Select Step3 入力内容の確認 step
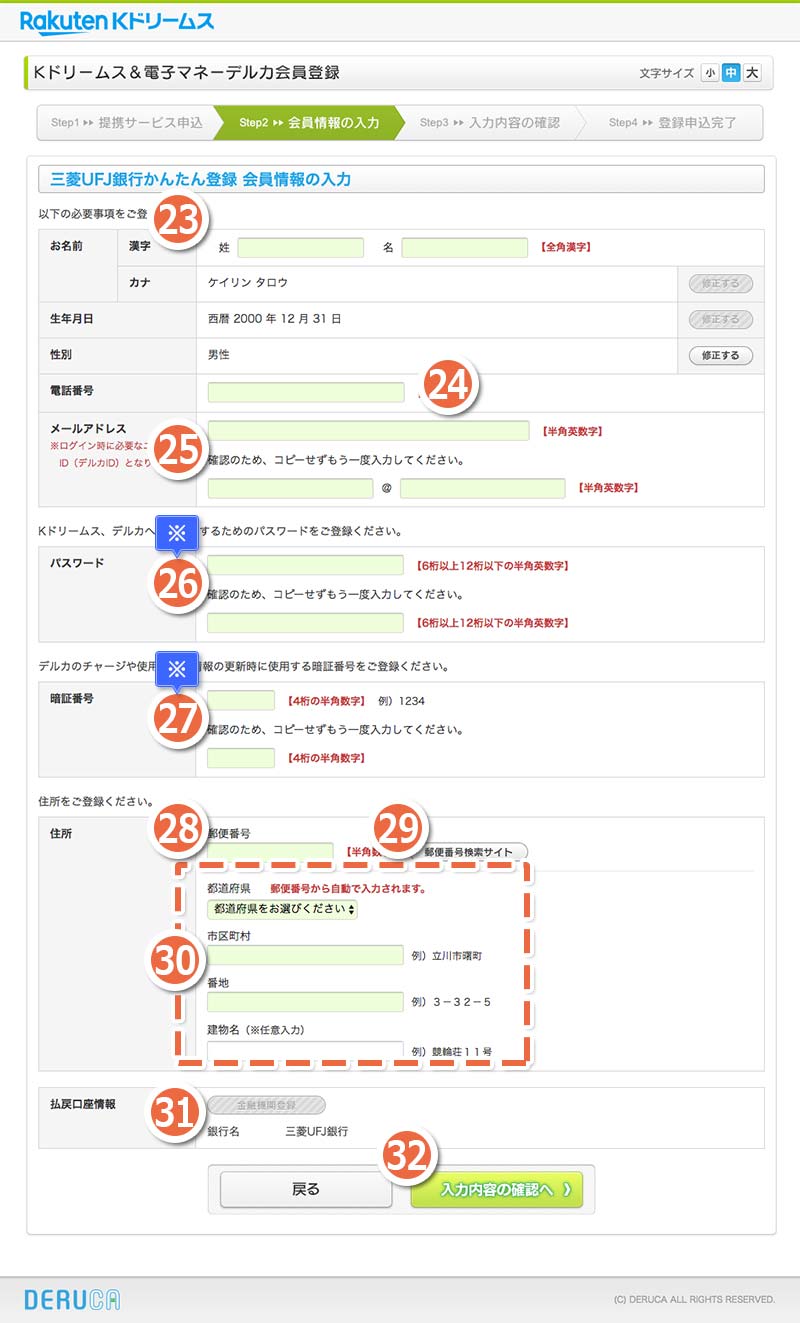This screenshot has height=1323, width=800. click(490, 123)
